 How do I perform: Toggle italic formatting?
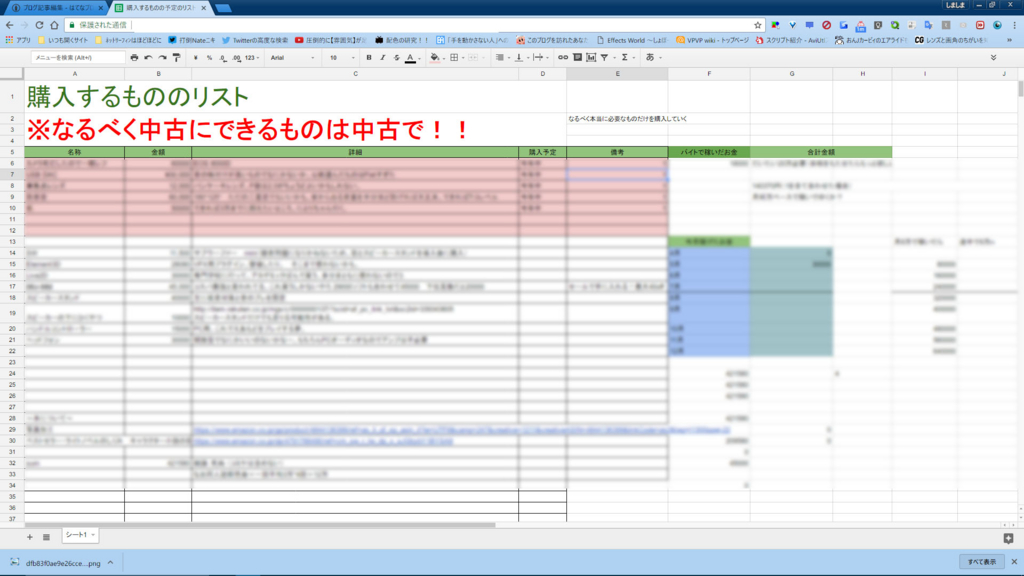coord(381,59)
